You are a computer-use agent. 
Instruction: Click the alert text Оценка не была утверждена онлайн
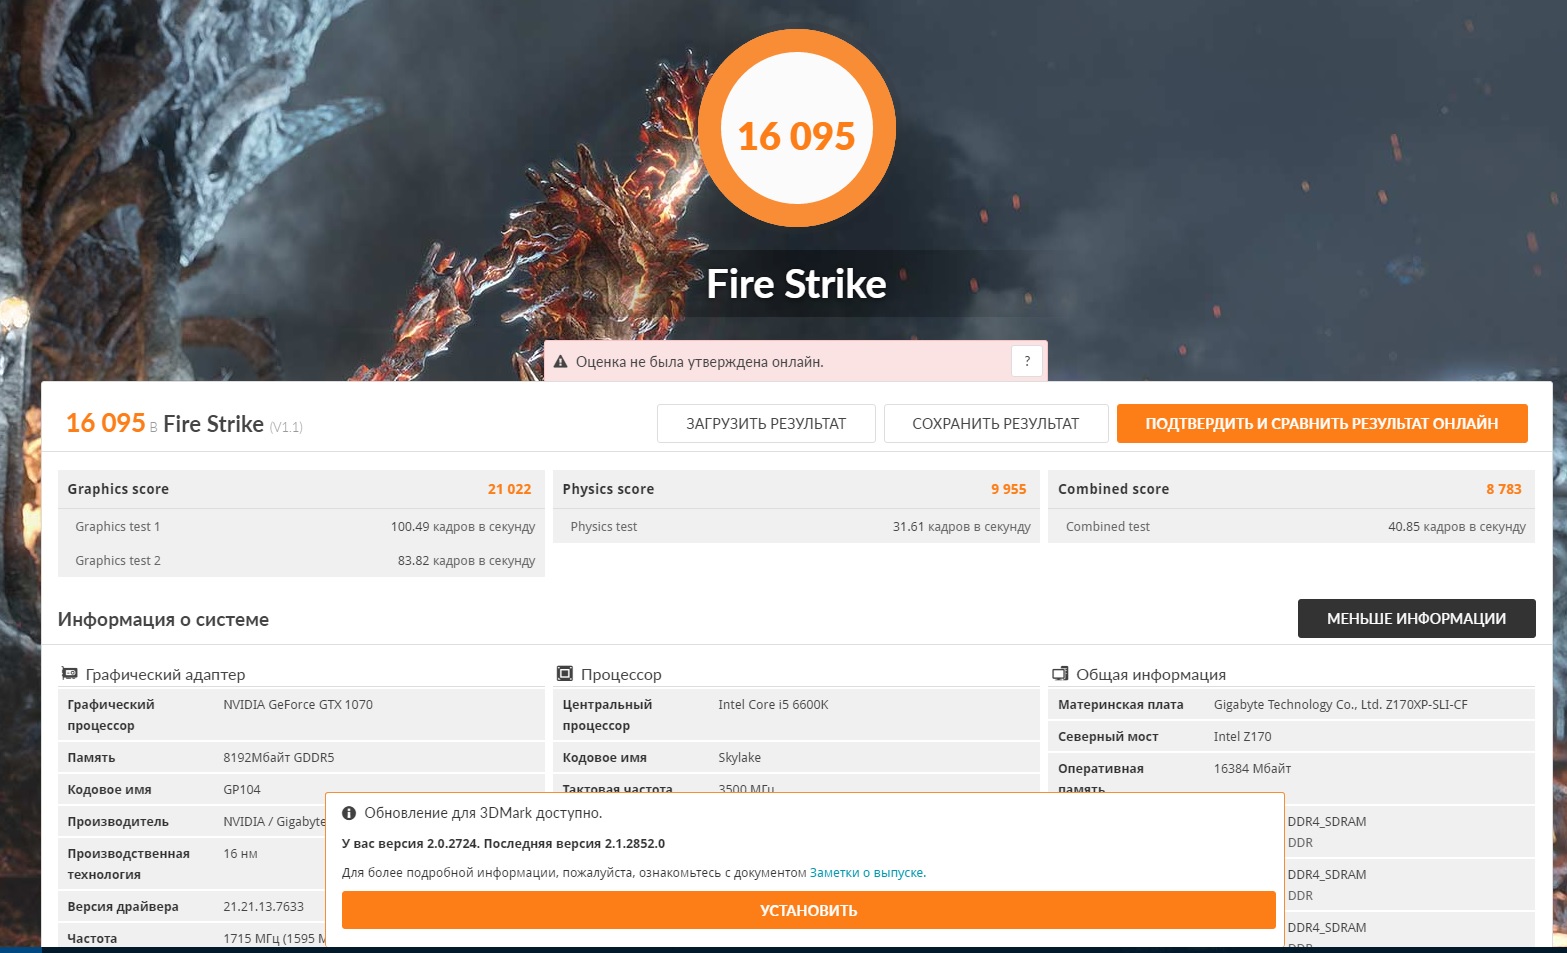coord(700,362)
